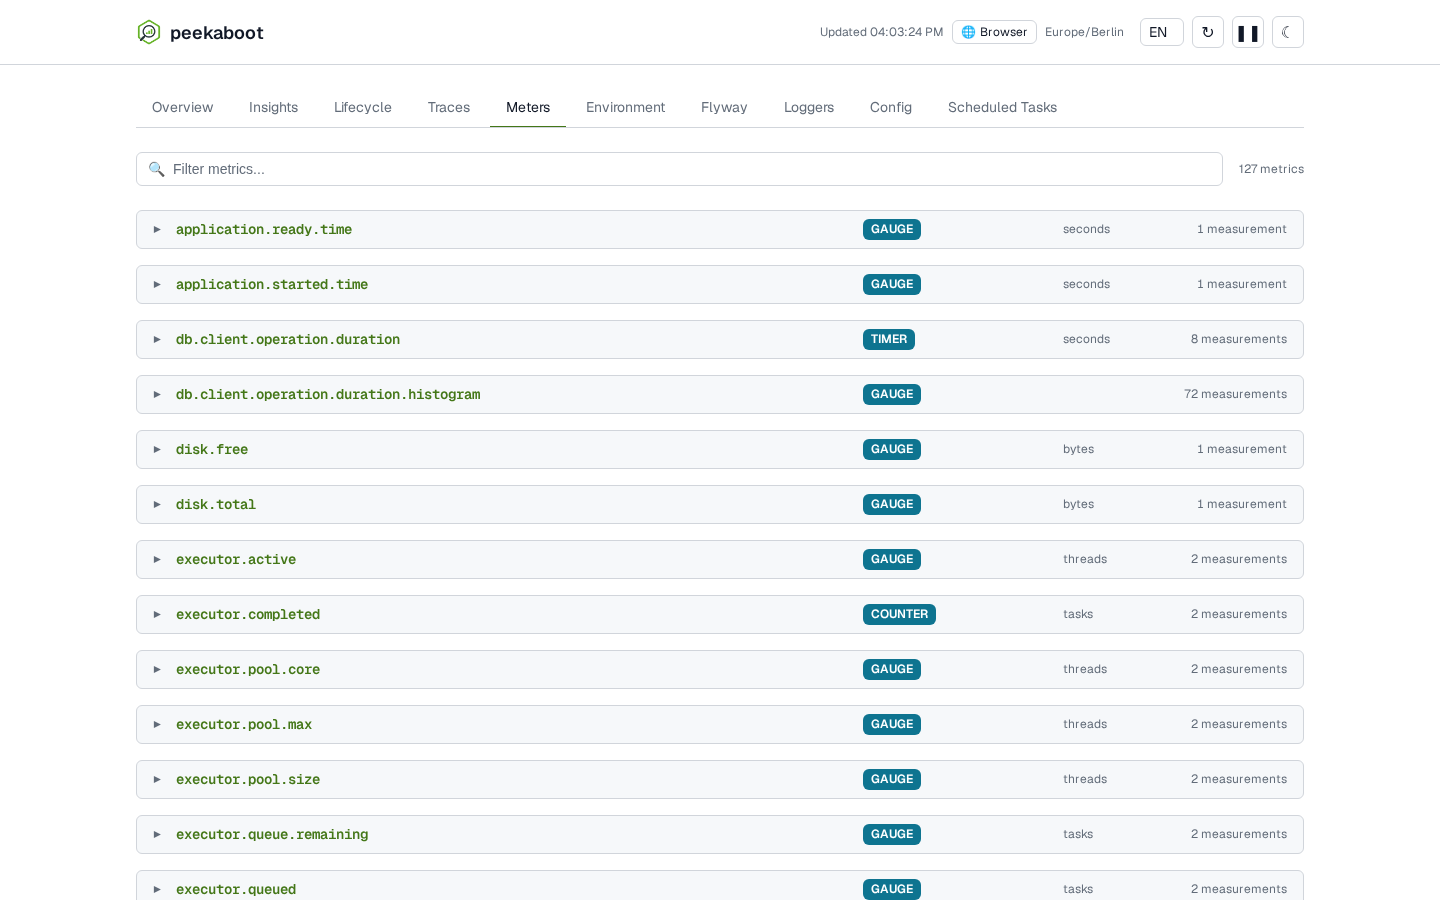Click the magnifier icon in filter box
The image size is (1440, 900).
coord(156,169)
